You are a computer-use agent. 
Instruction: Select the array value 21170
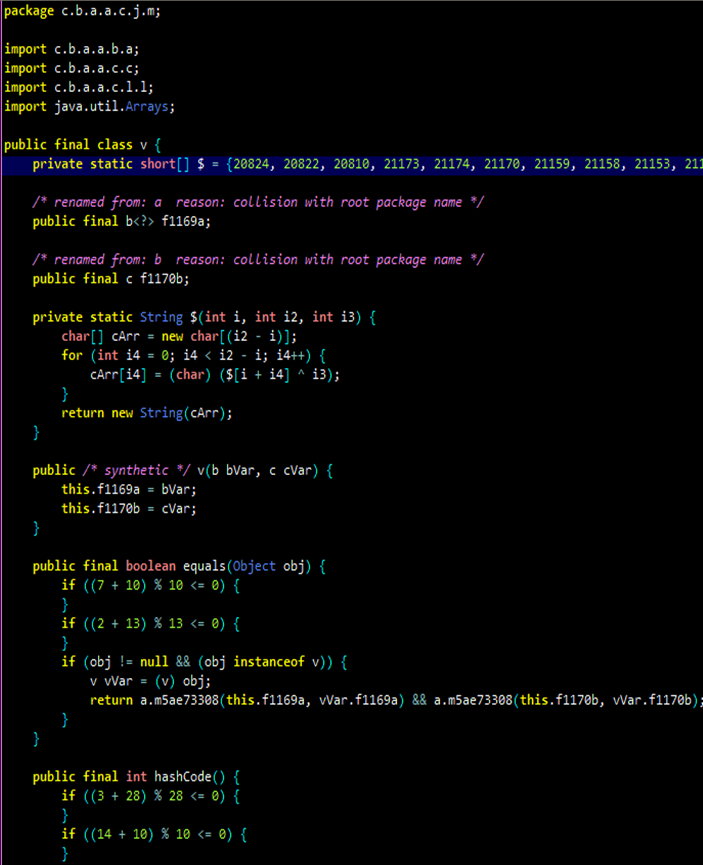coord(502,164)
